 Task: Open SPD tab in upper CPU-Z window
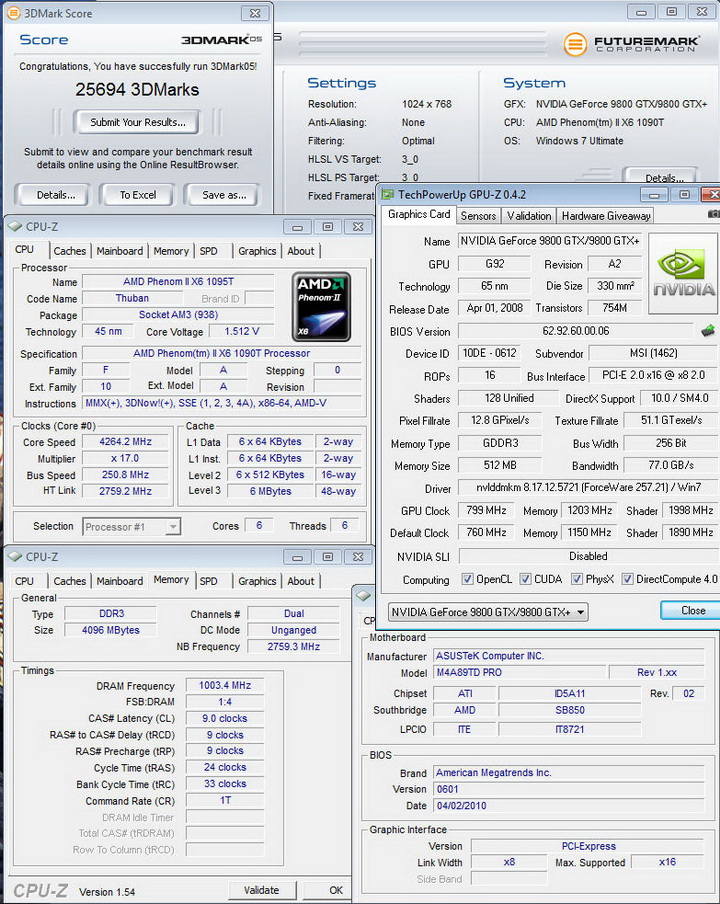(x=209, y=251)
